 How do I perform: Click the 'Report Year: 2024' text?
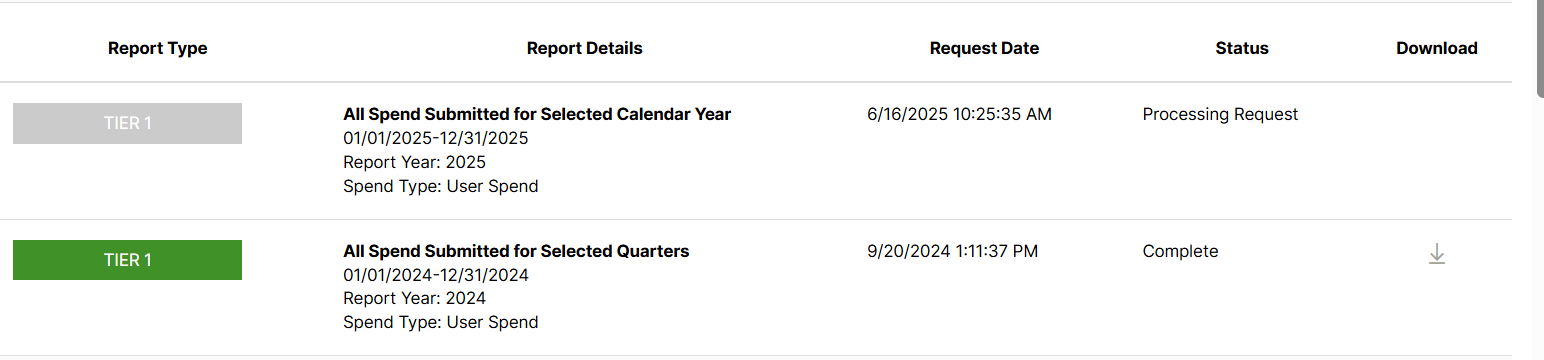point(414,299)
